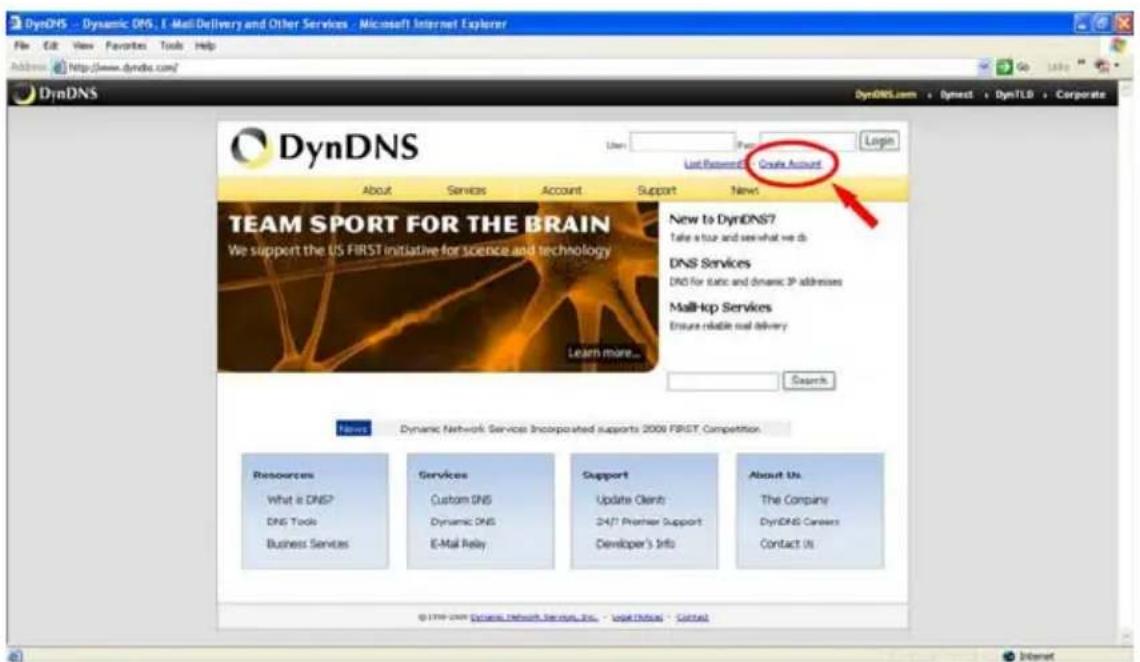Click the DNS Services heading link

(x=710, y=264)
